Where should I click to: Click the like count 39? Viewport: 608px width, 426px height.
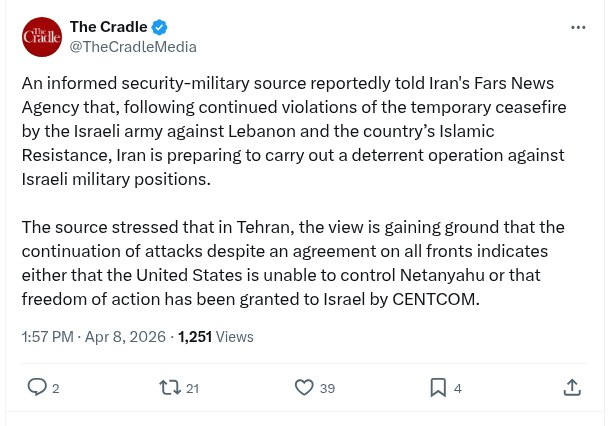[327, 388]
